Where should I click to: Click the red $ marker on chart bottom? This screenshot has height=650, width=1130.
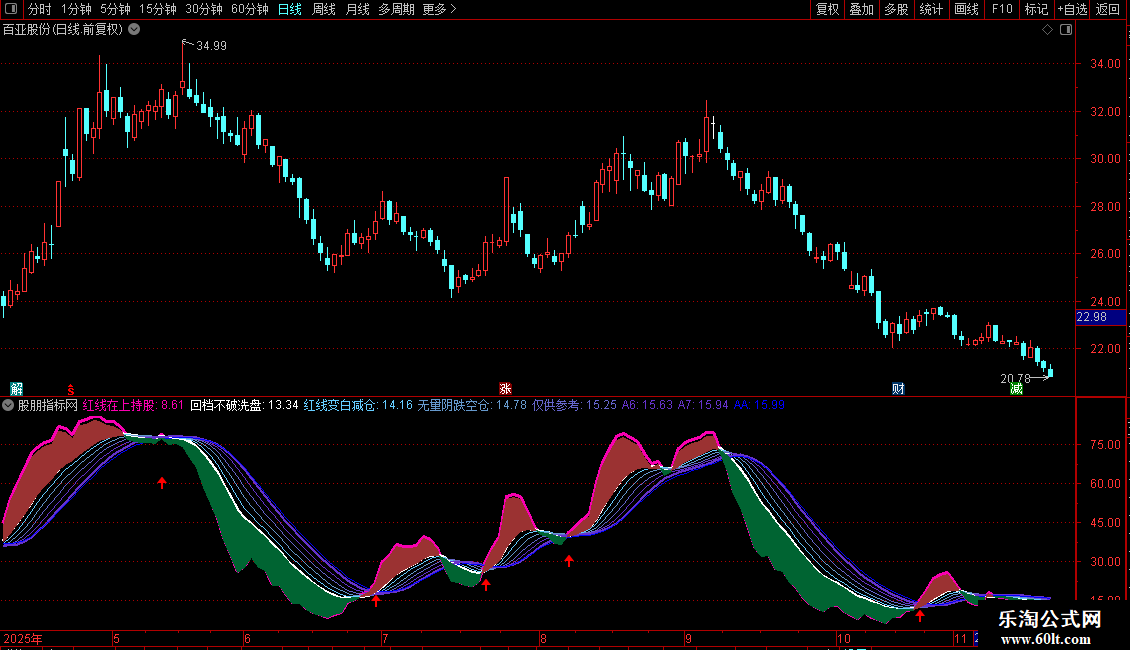click(70, 388)
